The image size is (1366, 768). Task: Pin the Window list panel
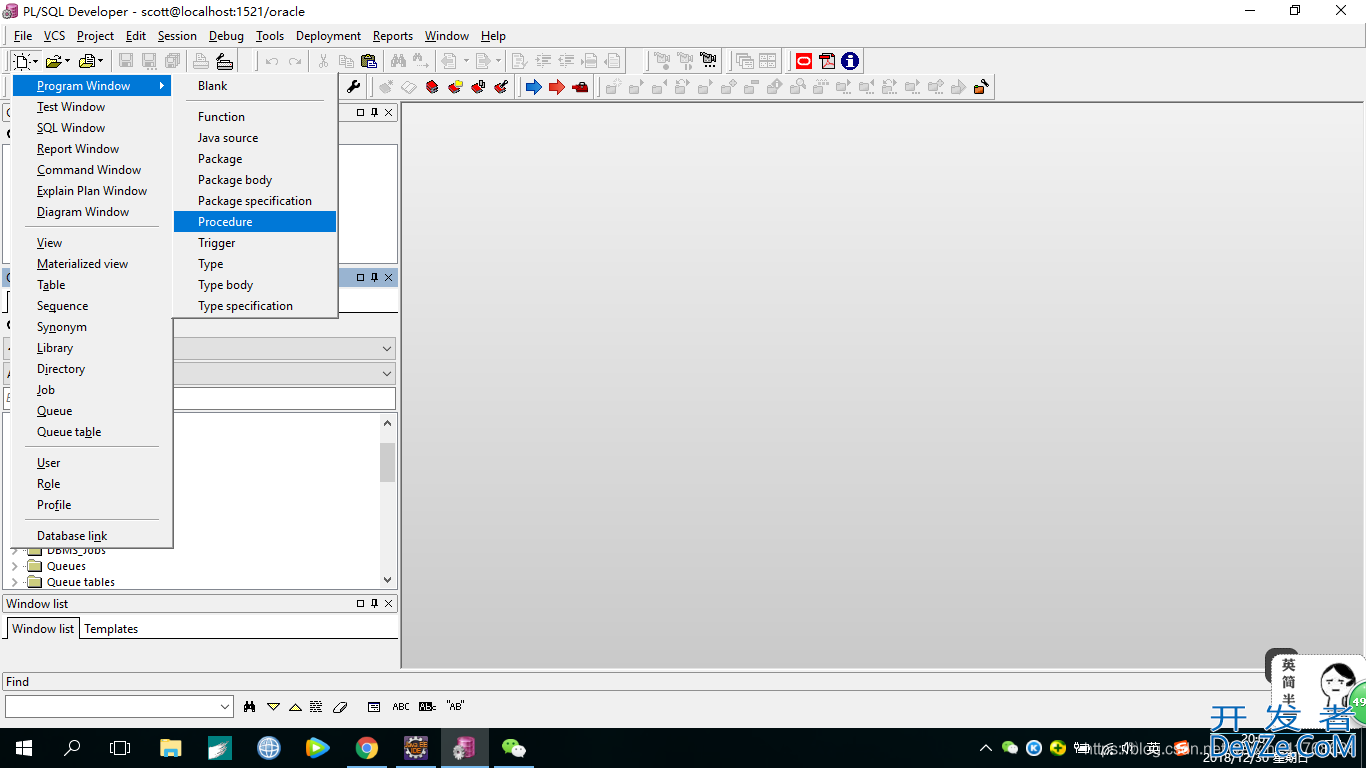point(375,604)
